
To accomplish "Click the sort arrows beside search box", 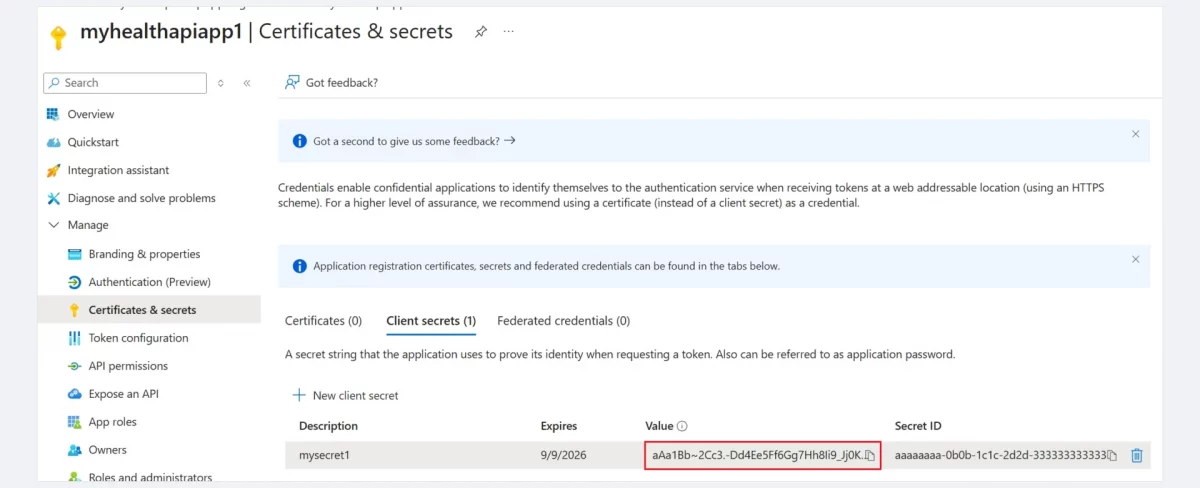I will [221, 83].
